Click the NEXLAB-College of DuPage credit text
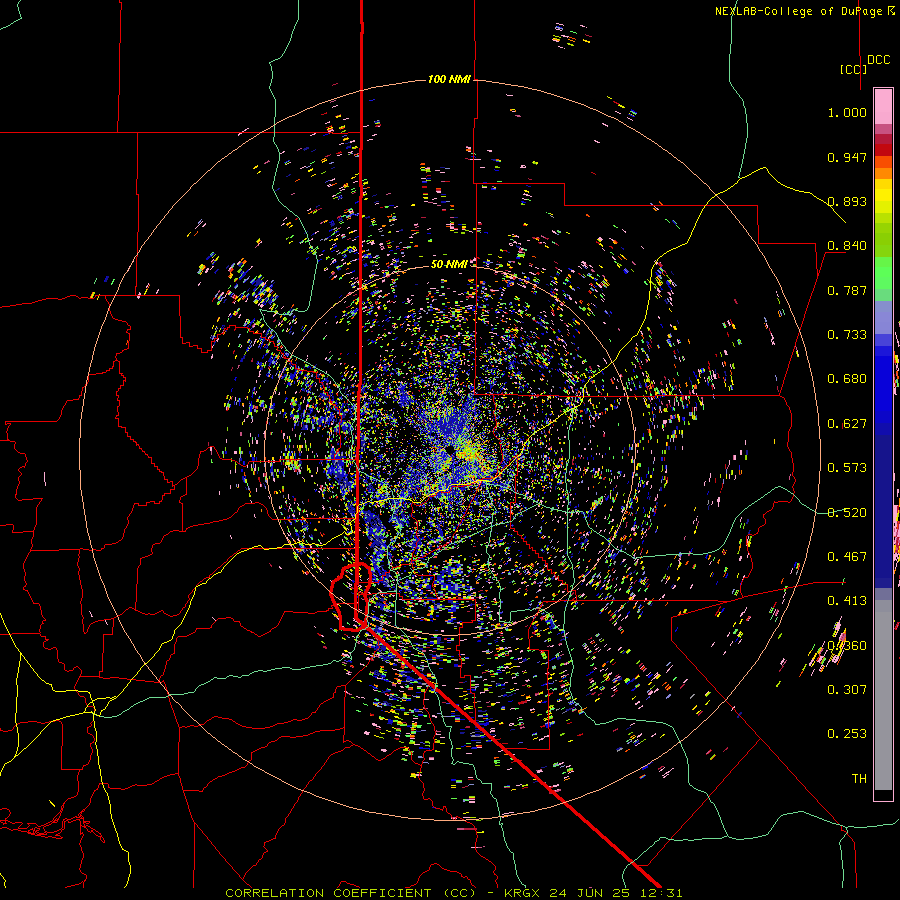This screenshot has width=900, height=900. pyautogui.click(x=798, y=11)
